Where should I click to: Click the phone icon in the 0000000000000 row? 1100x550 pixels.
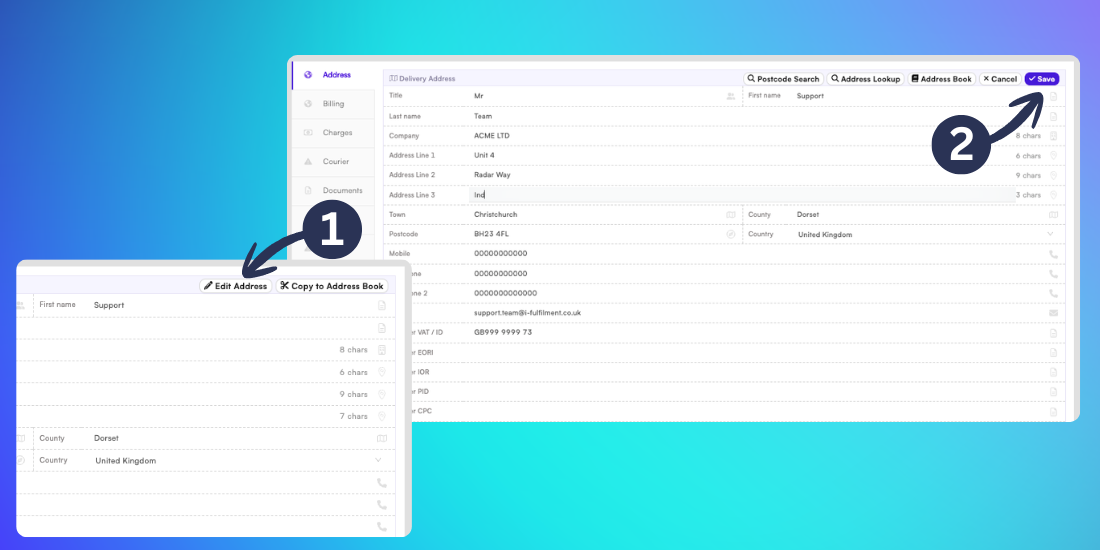[1053, 293]
